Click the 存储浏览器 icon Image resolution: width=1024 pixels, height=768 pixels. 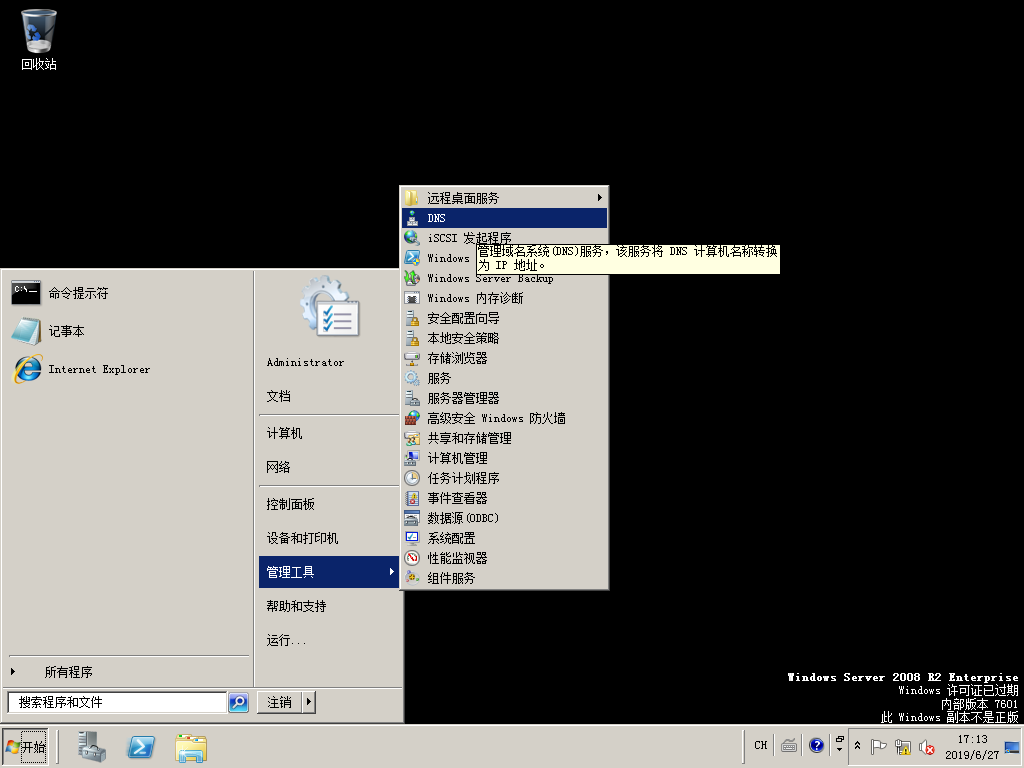pos(412,358)
